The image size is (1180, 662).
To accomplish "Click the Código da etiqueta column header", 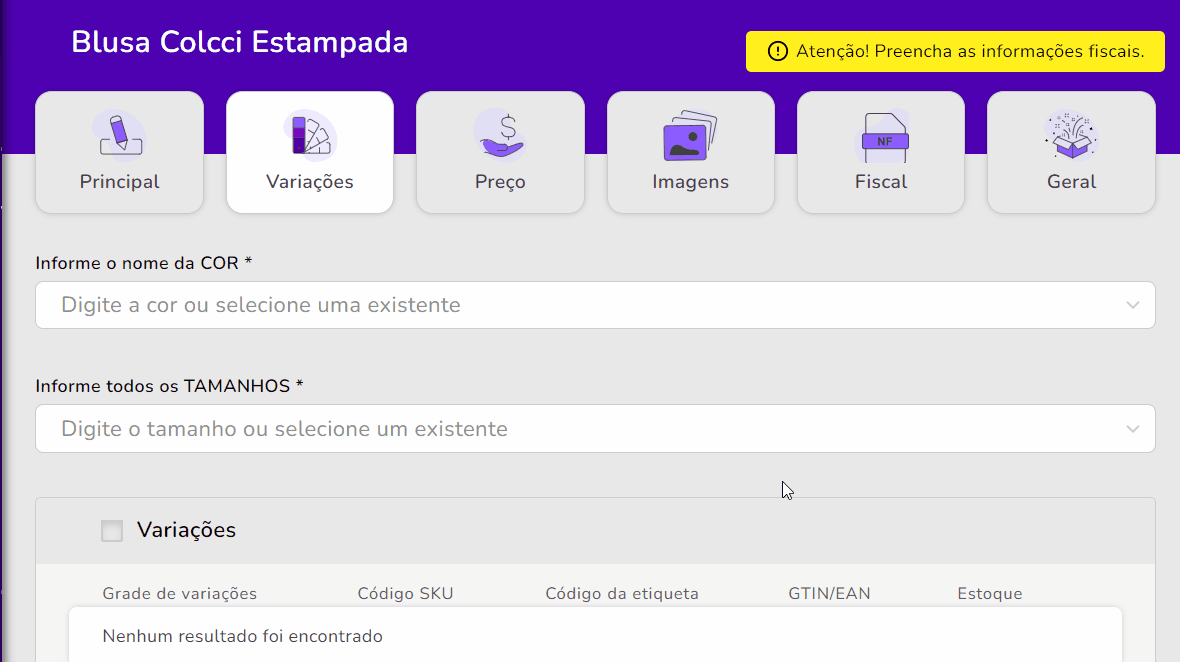I will [622, 594].
